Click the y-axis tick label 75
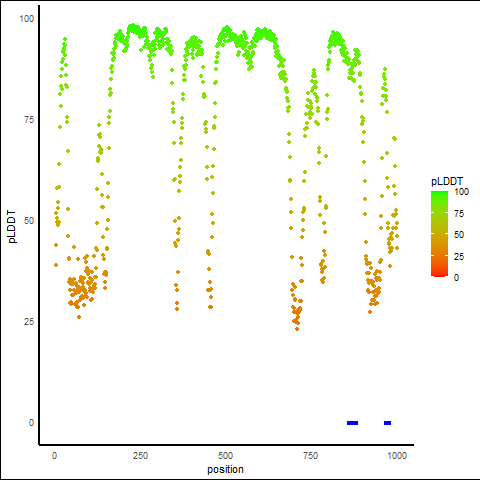Viewport: 480px width, 480px height. pyautogui.click(x=29, y=120)
